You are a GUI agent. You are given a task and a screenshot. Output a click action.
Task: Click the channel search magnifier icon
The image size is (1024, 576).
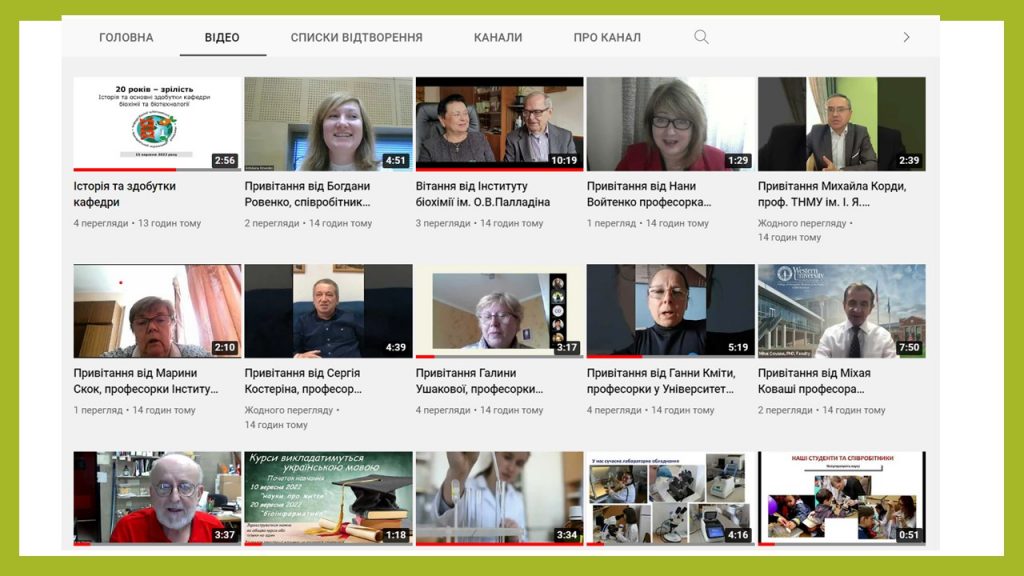[701, 37]
